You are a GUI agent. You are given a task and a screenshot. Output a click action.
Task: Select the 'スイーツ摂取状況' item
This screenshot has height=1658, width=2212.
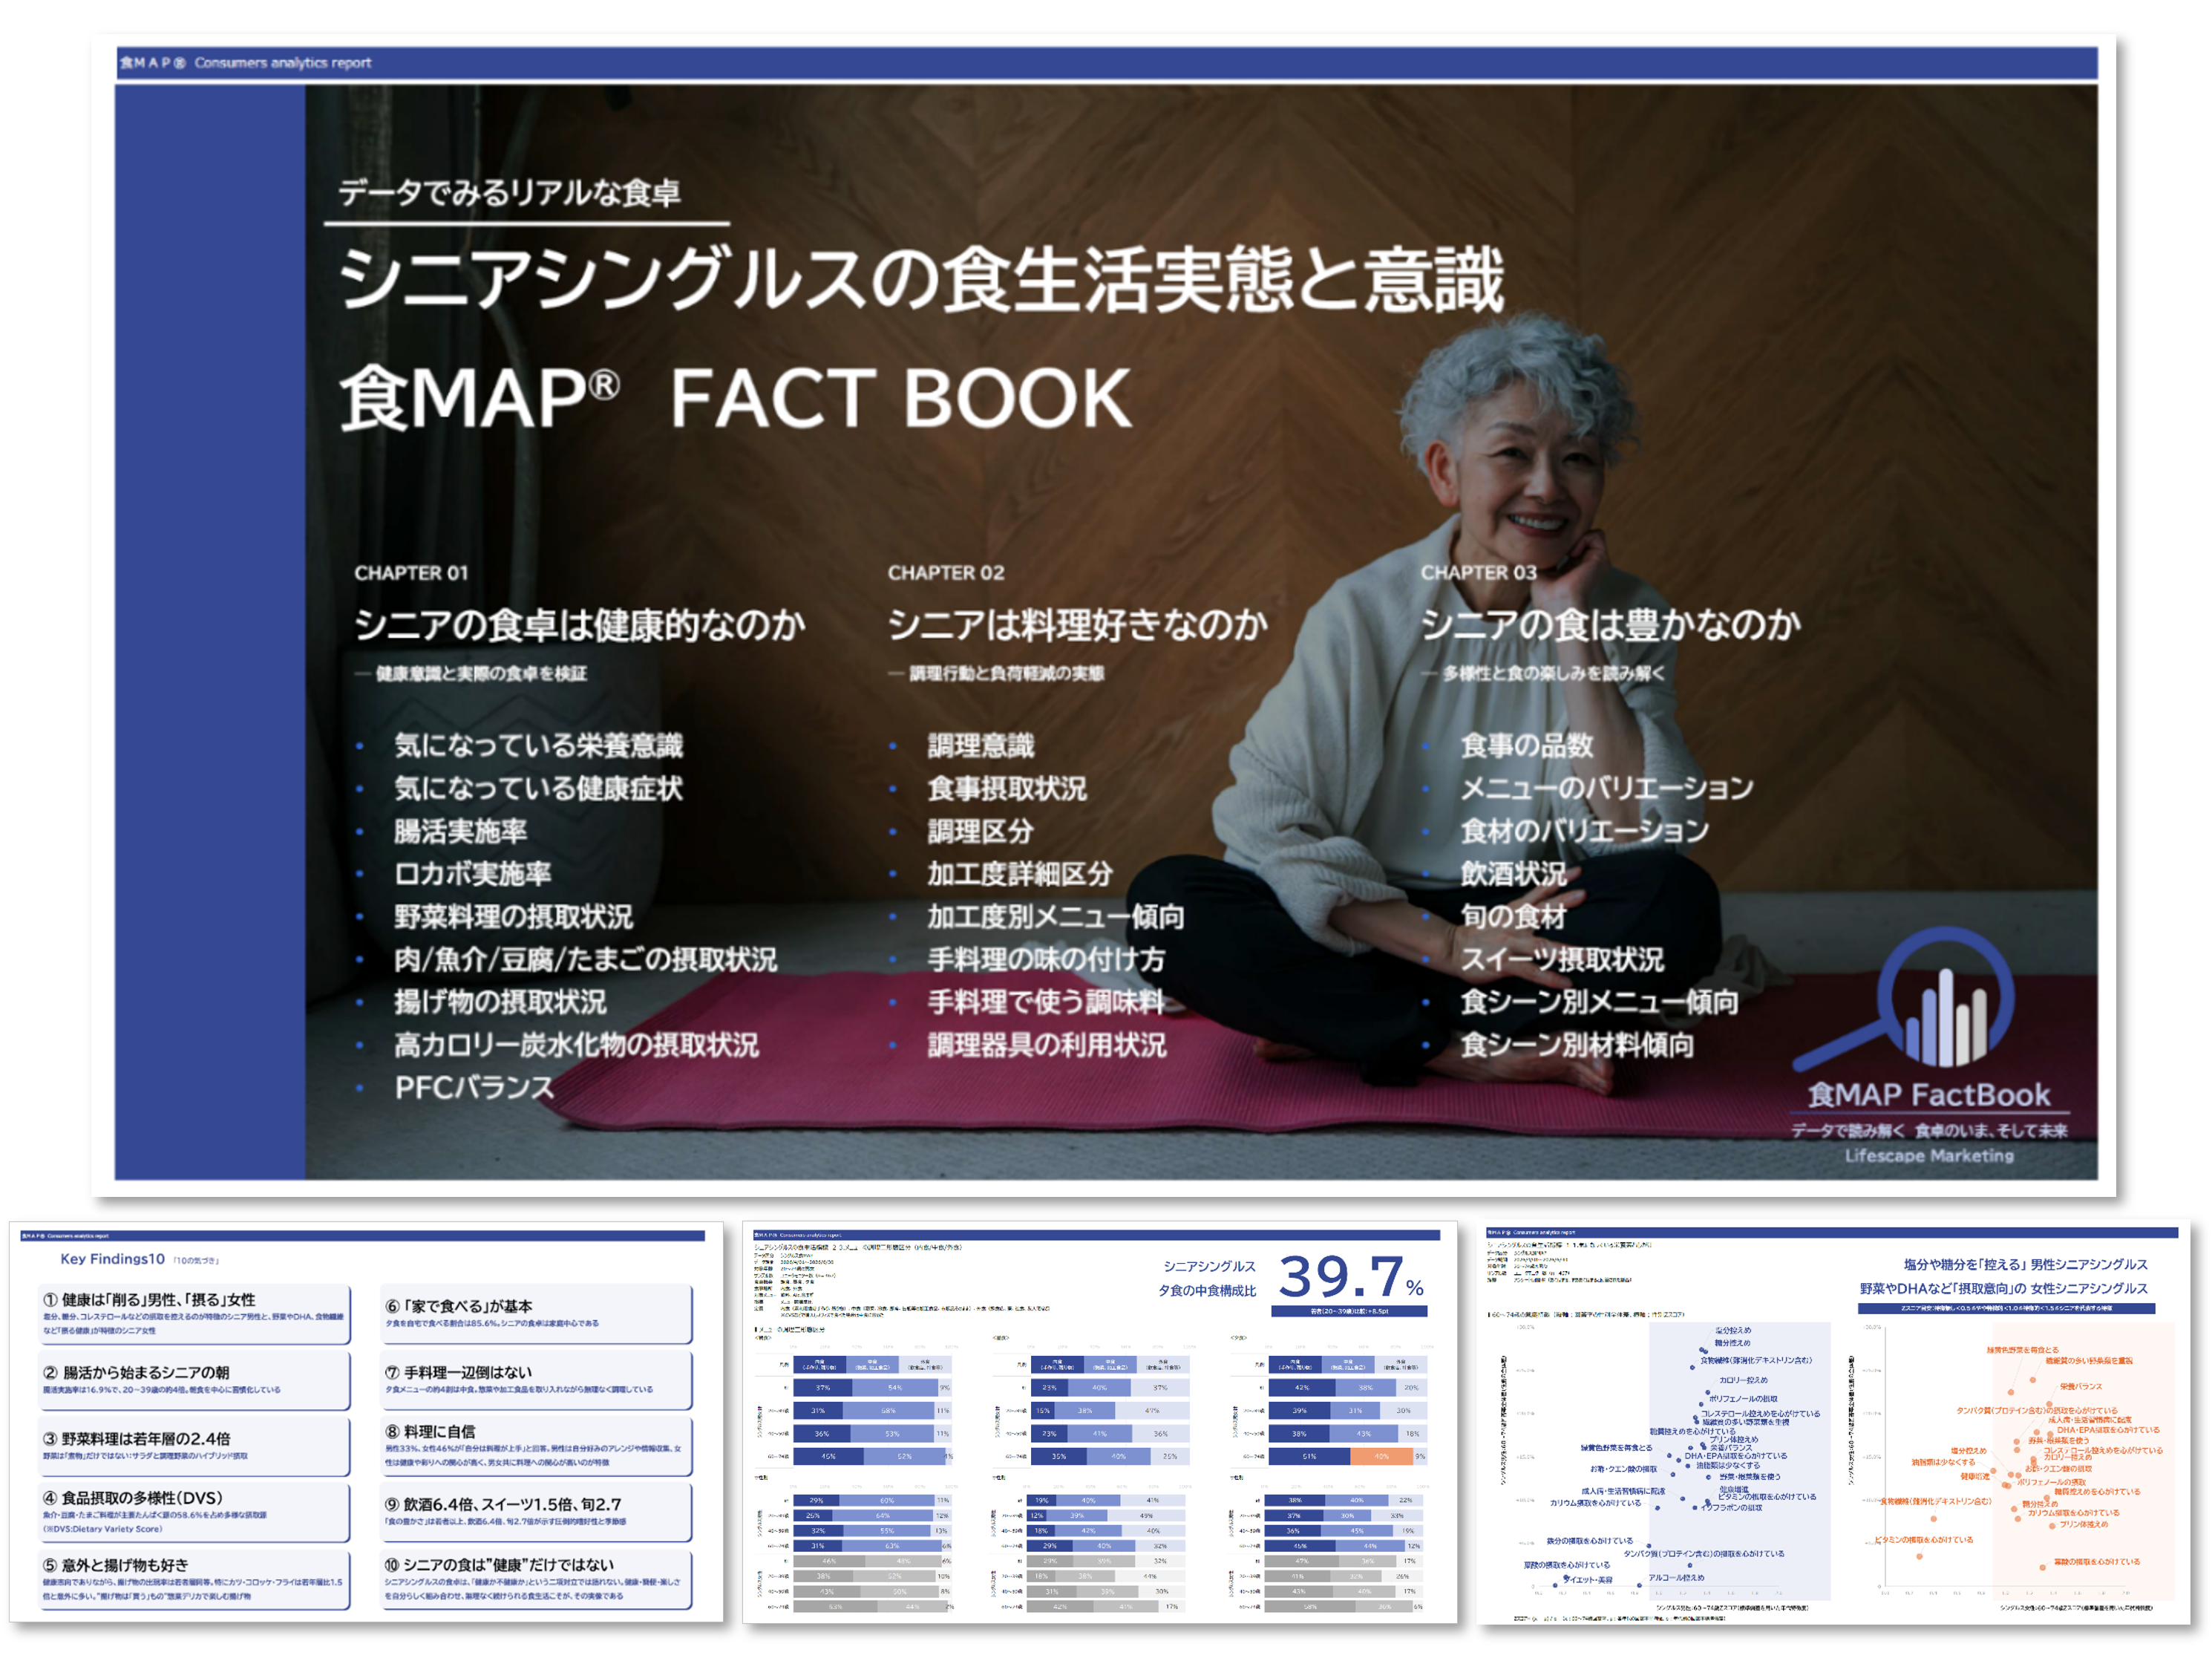tap(1563, 960)
